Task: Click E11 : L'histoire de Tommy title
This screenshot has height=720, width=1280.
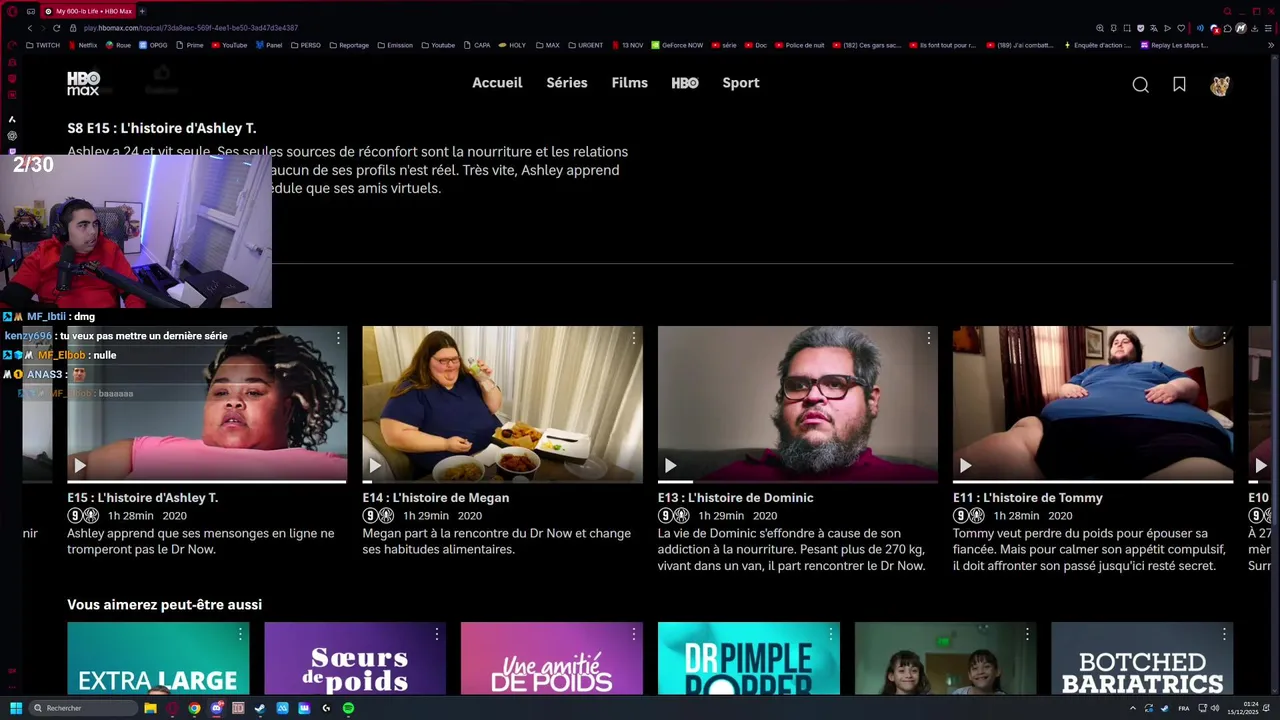Action: coord(1027,498)
